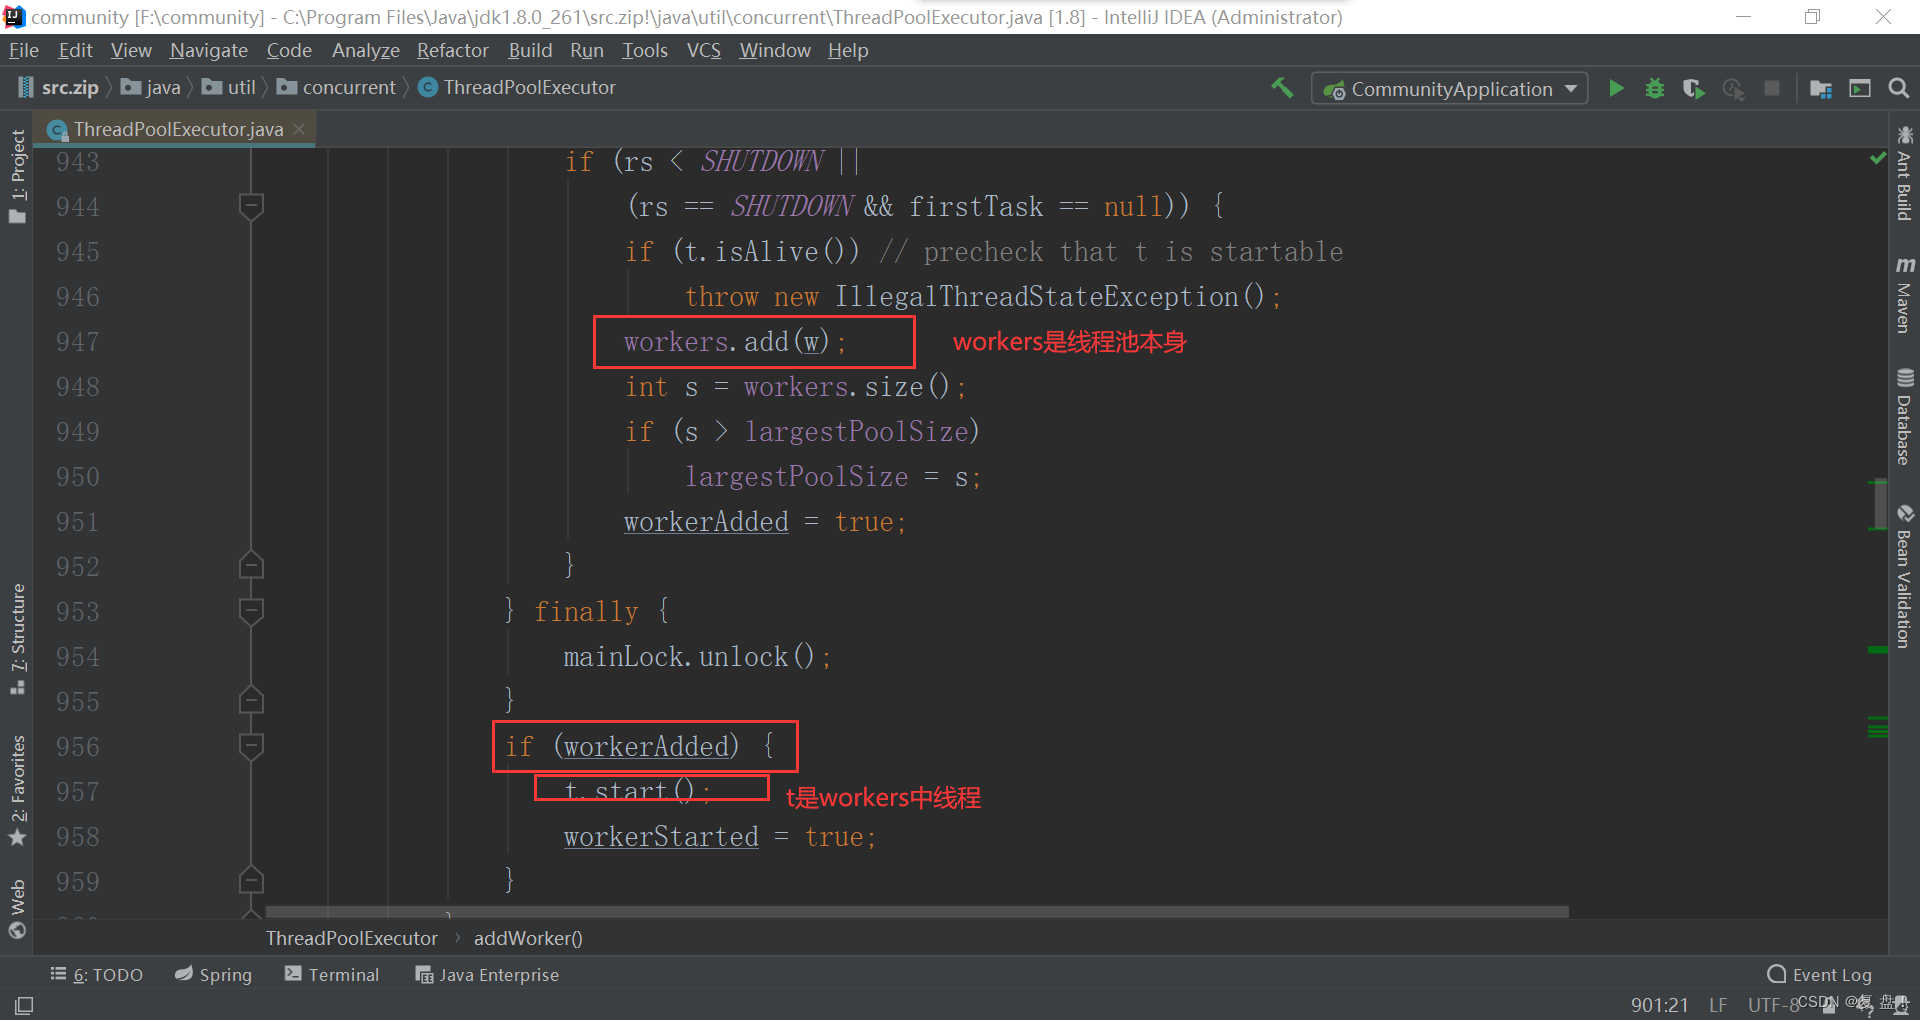The height and width of the screenshot is (1020, 1920).
Task: Open the Navigate menu
Action: click(209, 50)
